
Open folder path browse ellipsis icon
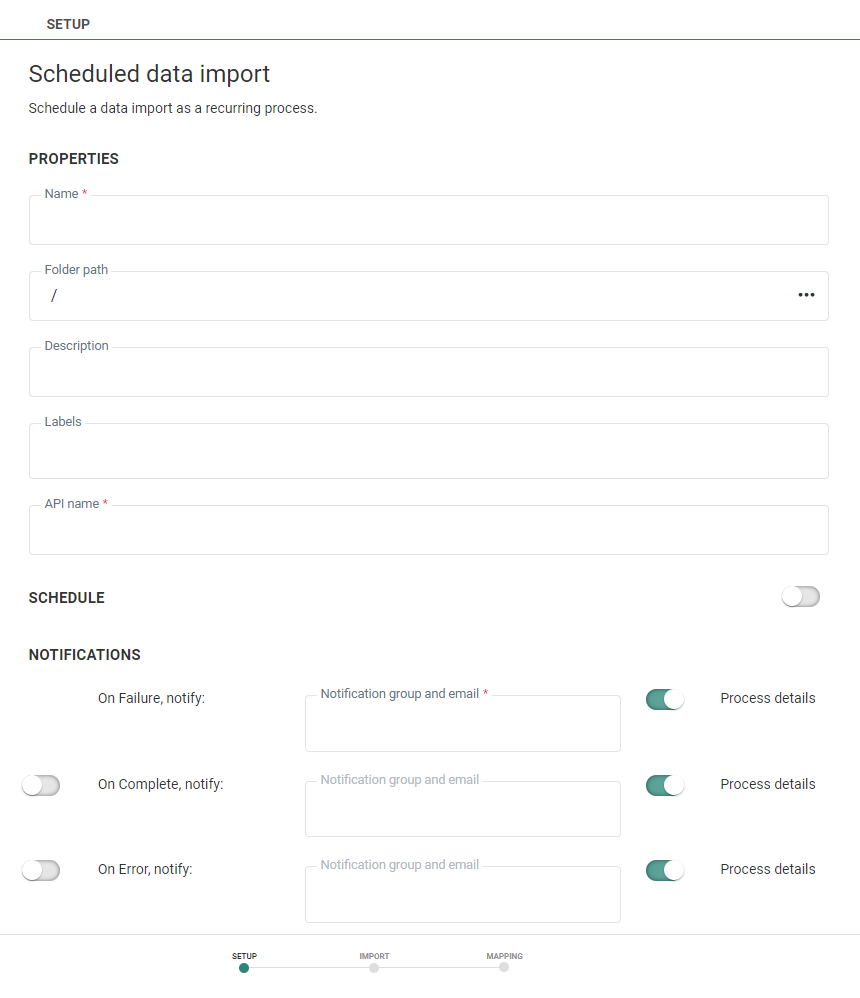pos(806,295)
